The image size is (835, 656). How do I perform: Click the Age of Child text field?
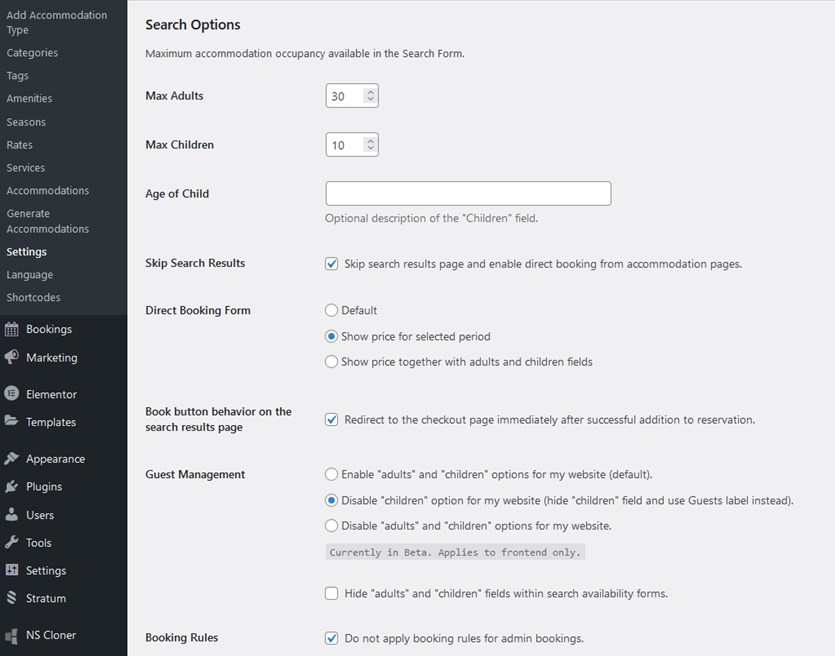(468, 193)
